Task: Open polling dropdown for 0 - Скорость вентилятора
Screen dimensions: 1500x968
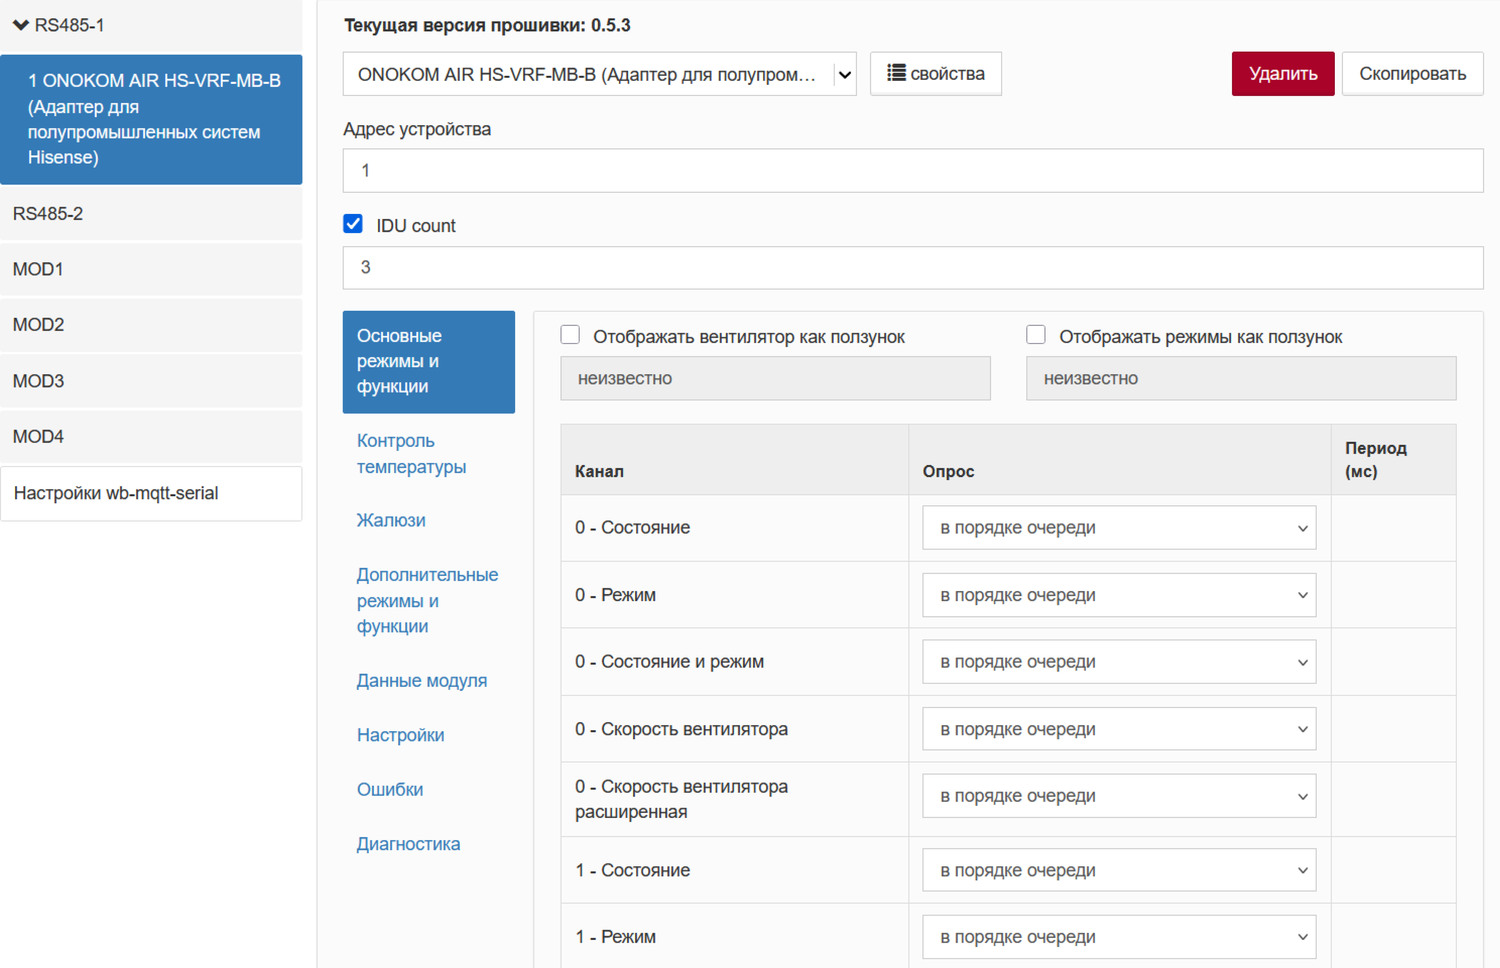Action: 1118,729
